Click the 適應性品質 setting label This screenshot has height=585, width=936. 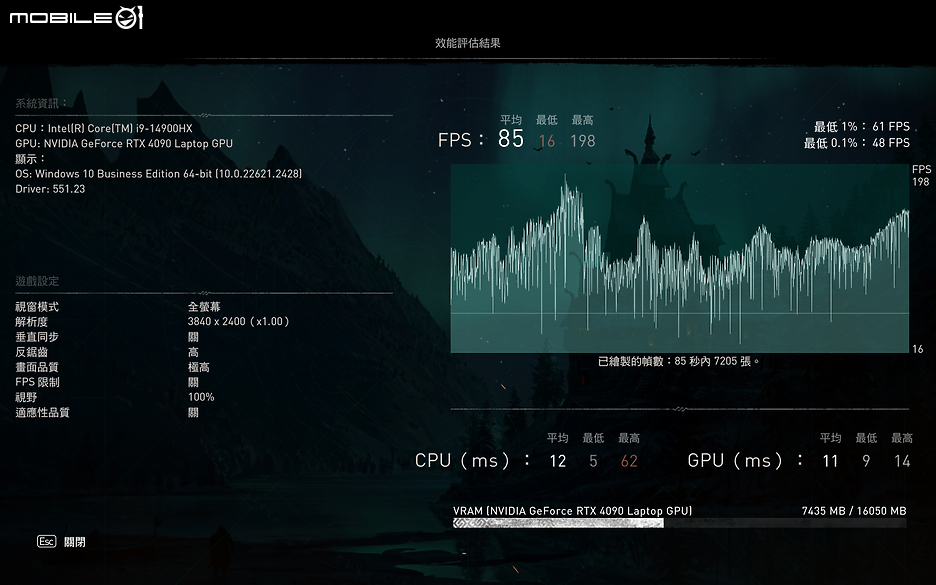42,412
